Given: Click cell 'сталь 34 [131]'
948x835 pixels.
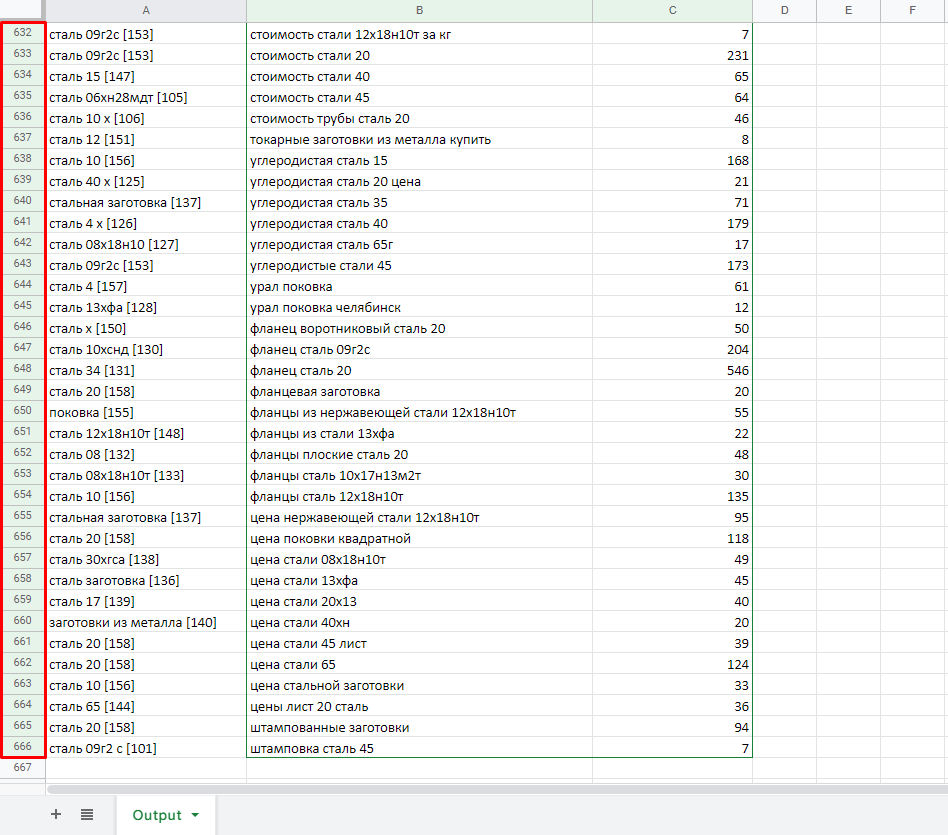Looking at the screenshot, I should [x=146, y=371].
